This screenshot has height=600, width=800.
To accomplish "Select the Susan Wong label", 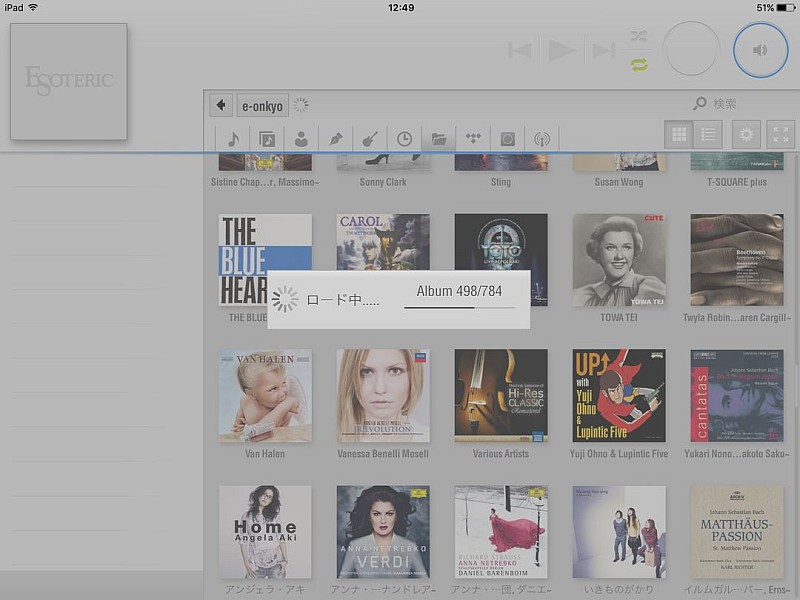I will point(618,182).
